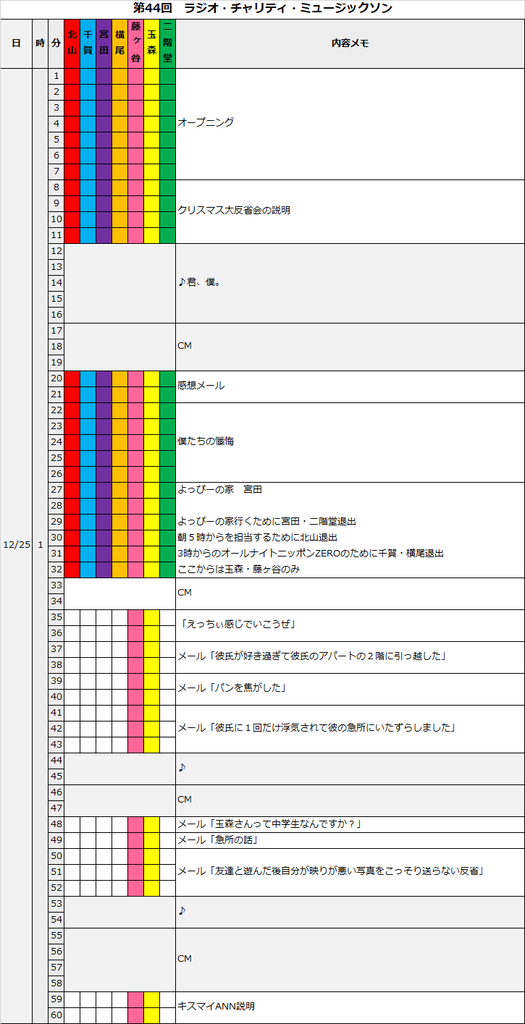Click the CM cell beside minutes 55 to 58
The image size is (525, 1024).
(x=350, y=959)
